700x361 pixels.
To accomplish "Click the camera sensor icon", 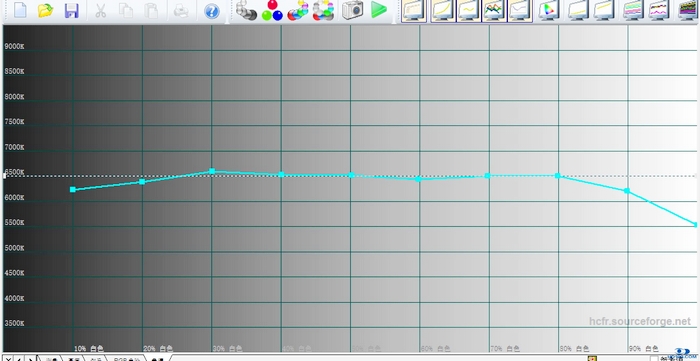I will click(x=353, y=10).
